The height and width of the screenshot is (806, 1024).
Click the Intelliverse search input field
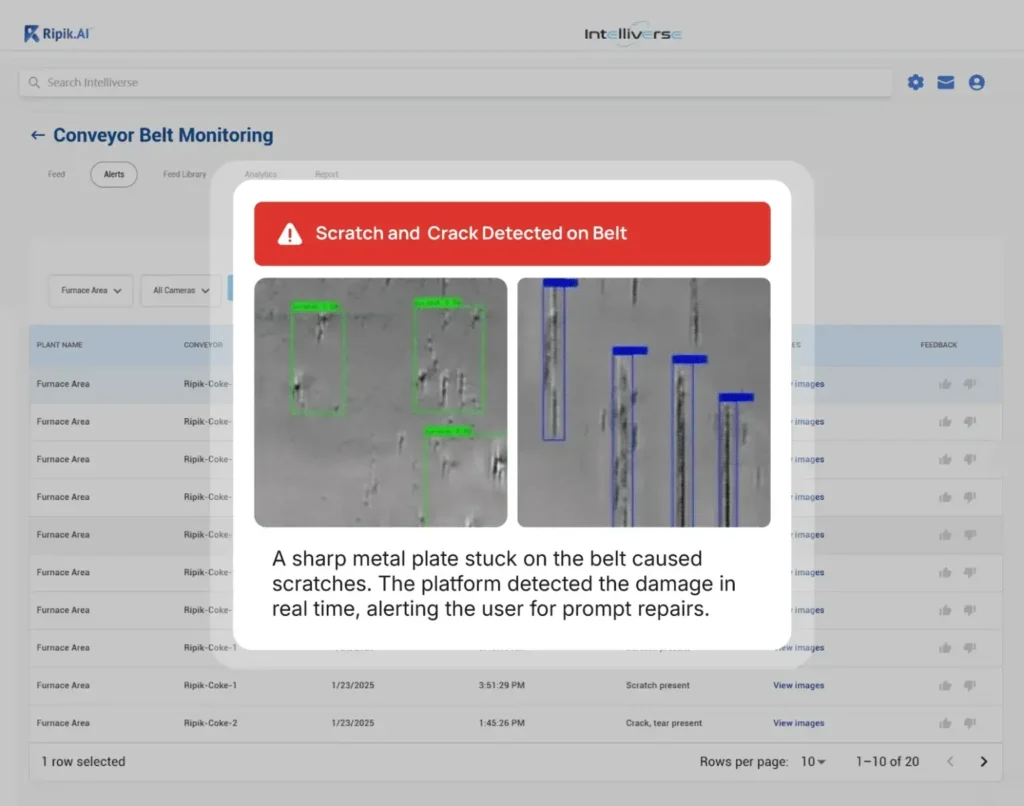400,82
